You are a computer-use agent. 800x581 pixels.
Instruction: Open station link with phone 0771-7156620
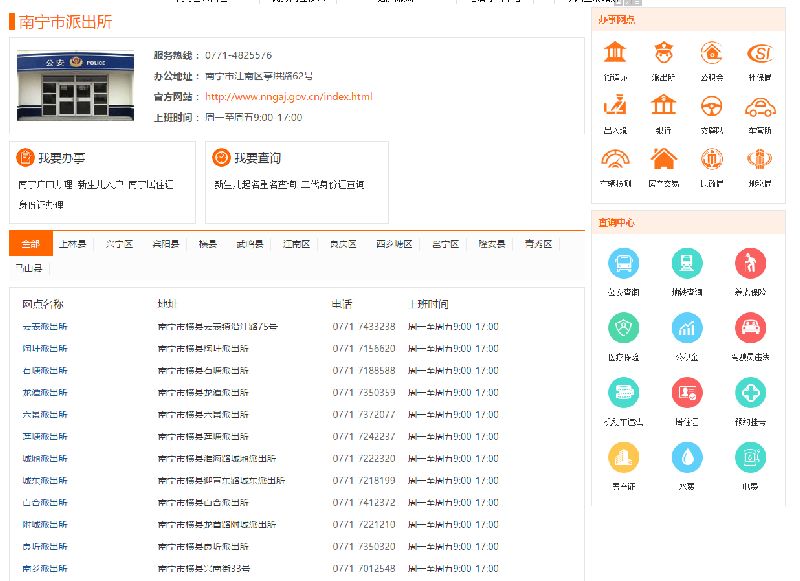tap(45, 348)
